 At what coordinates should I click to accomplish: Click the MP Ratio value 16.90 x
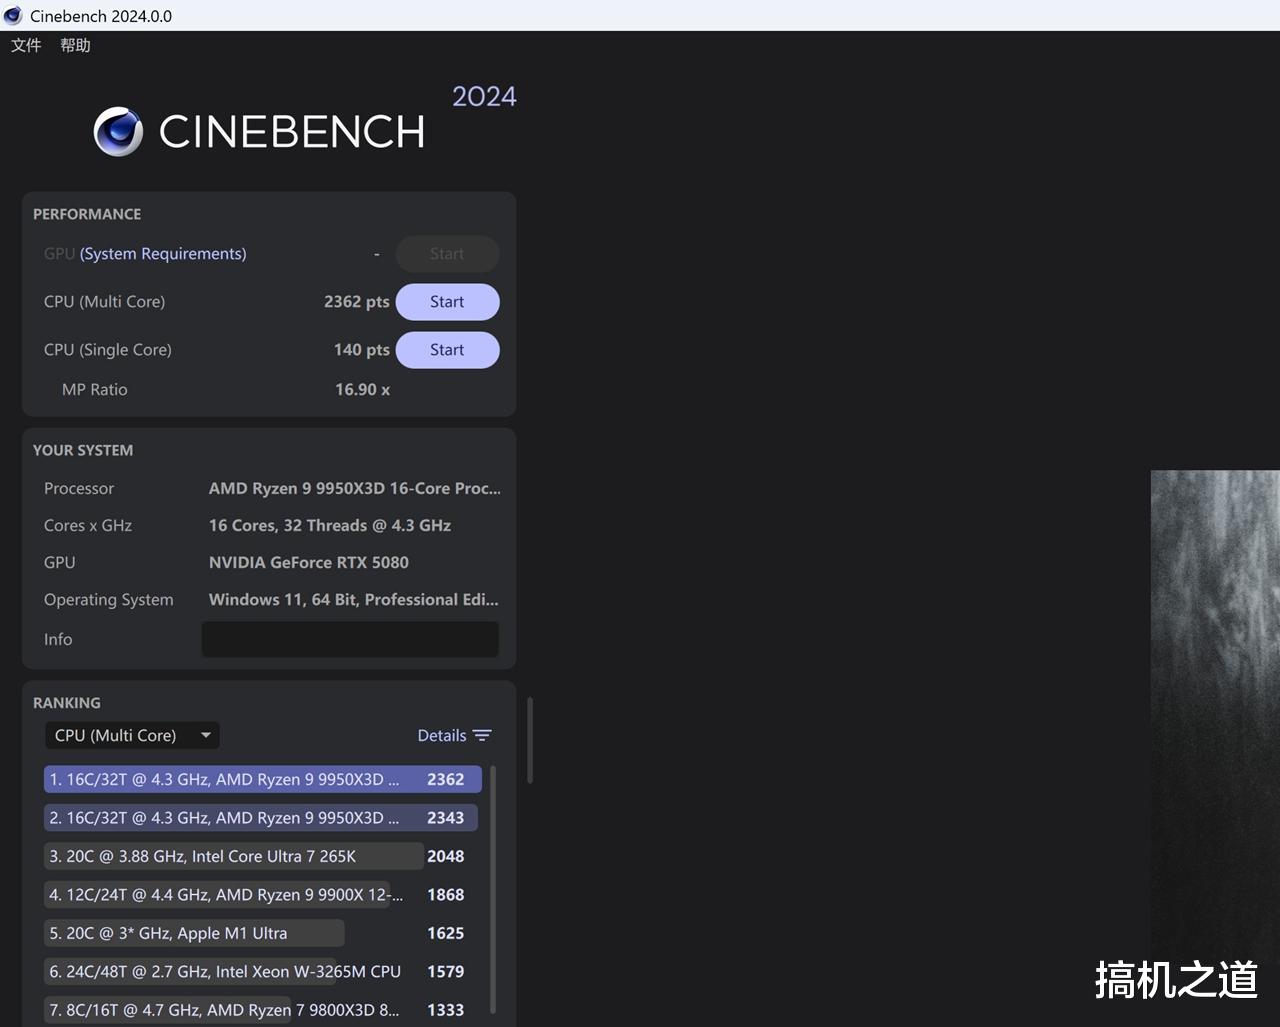pos(363,390)
